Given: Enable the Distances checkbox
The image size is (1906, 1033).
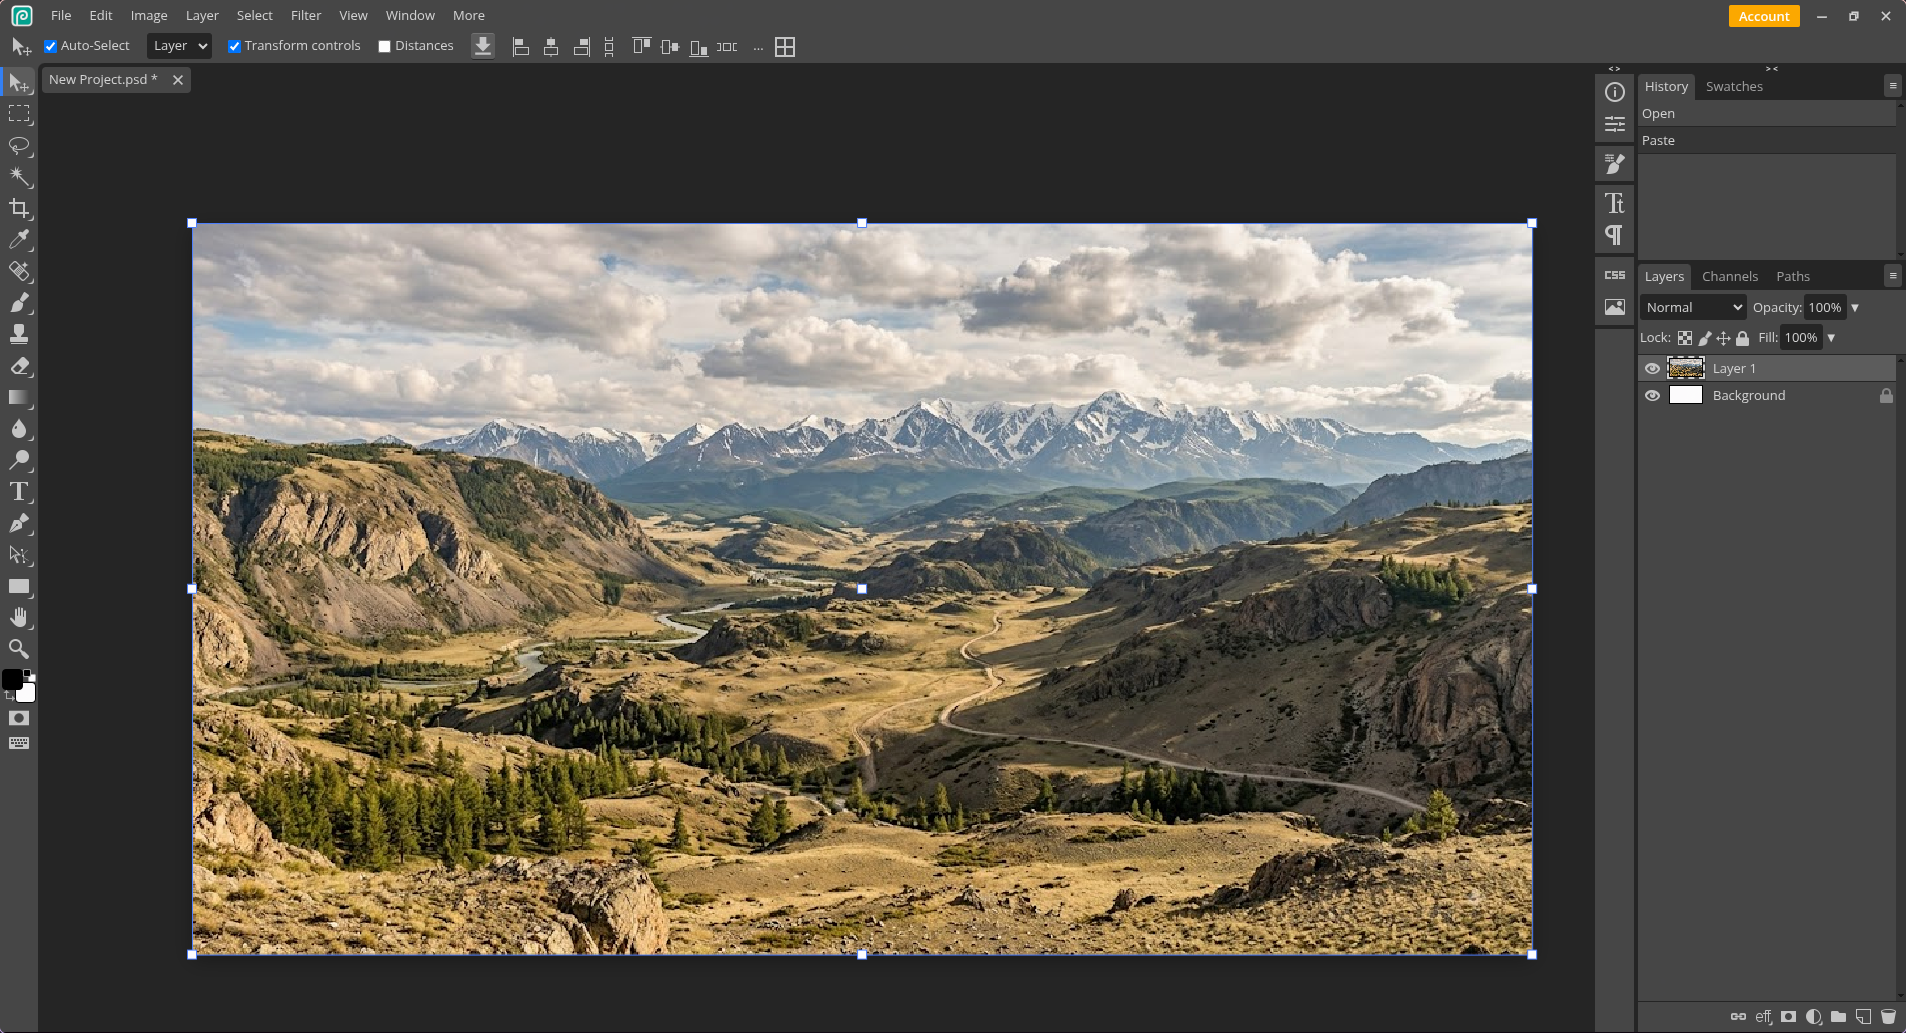Looking at the screenshot, I should pos(384,46).
